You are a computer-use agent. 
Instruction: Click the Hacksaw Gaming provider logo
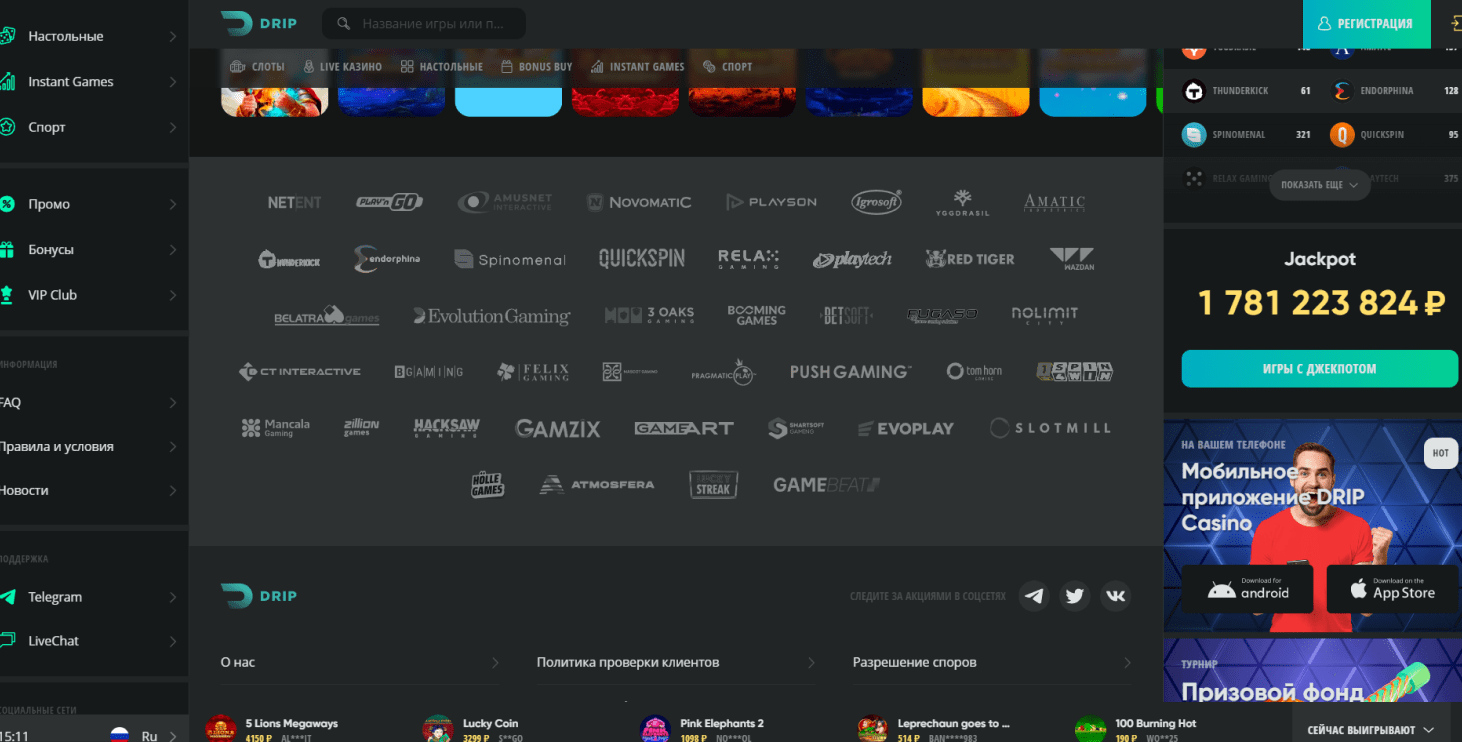[x=446, y=428]
